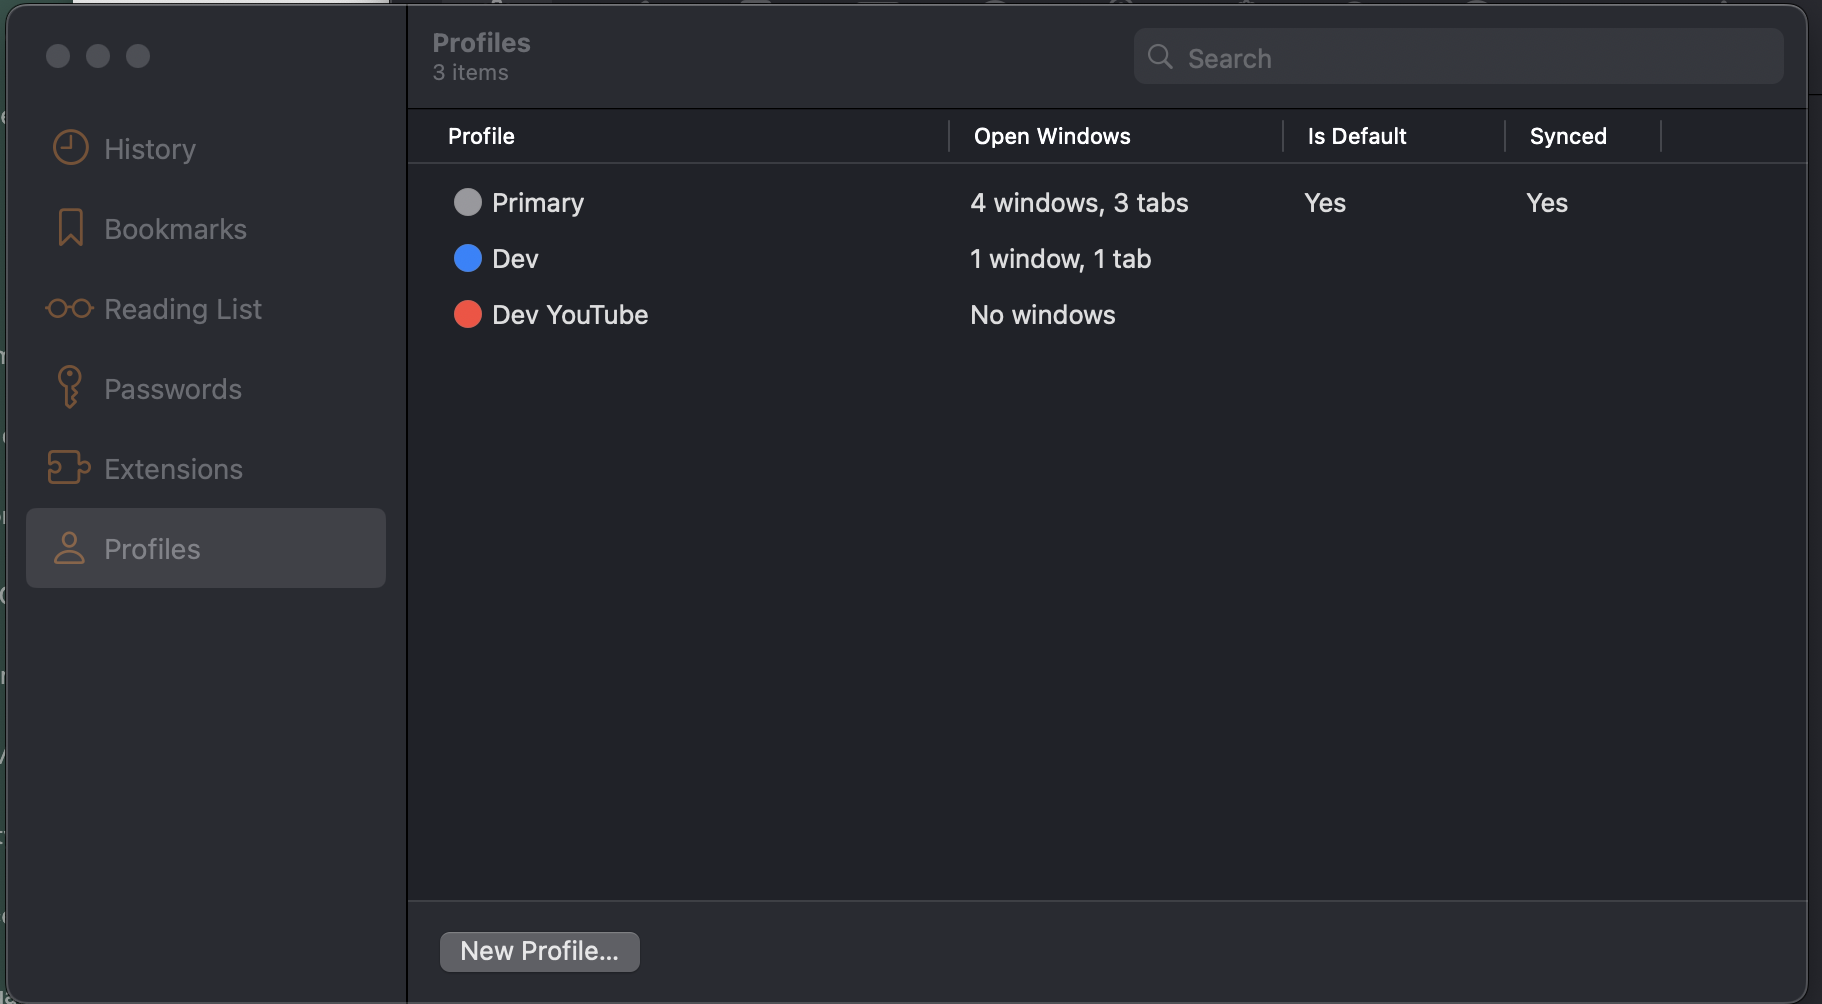Click the Profiles person icon
The height and width of the screenshot is (1004, 1822).
69,548
